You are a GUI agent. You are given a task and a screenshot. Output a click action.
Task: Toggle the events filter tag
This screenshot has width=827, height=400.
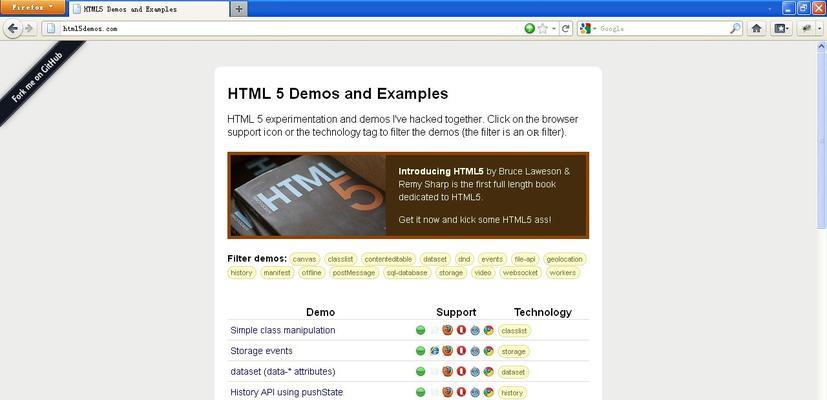pos(492,259)
